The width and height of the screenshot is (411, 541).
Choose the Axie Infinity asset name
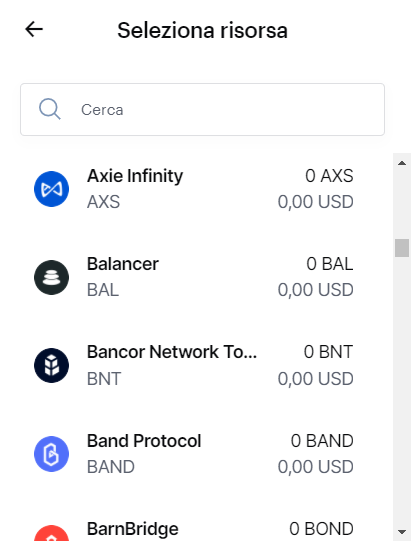coord(135,176)
